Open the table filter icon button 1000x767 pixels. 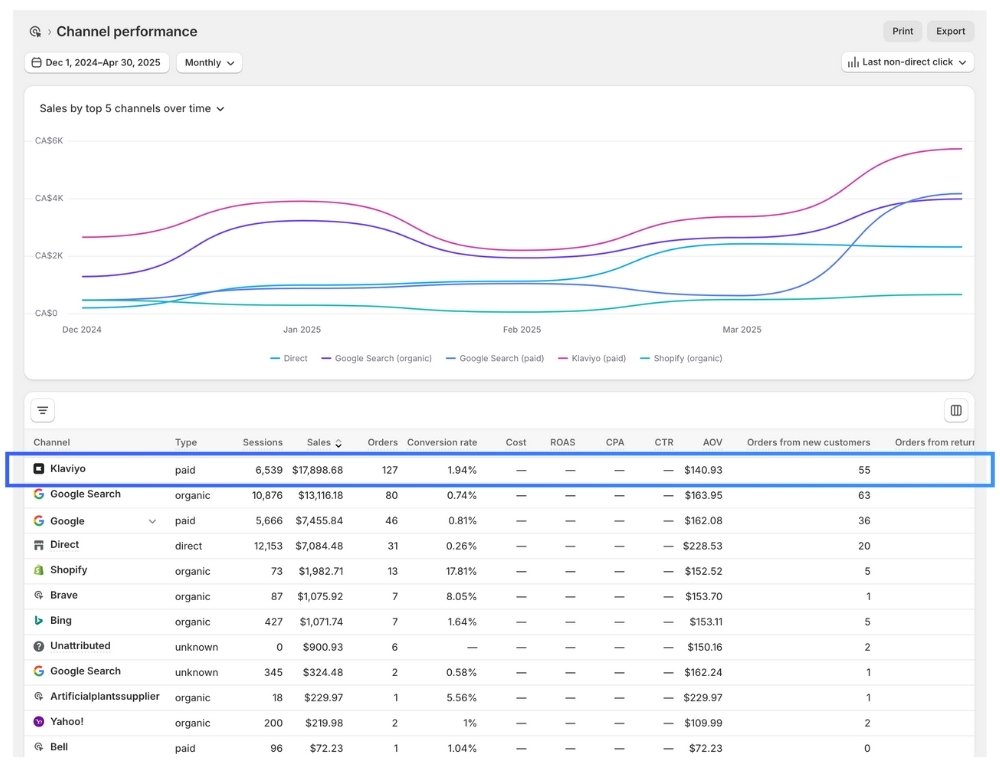click(x=43, y=411)
